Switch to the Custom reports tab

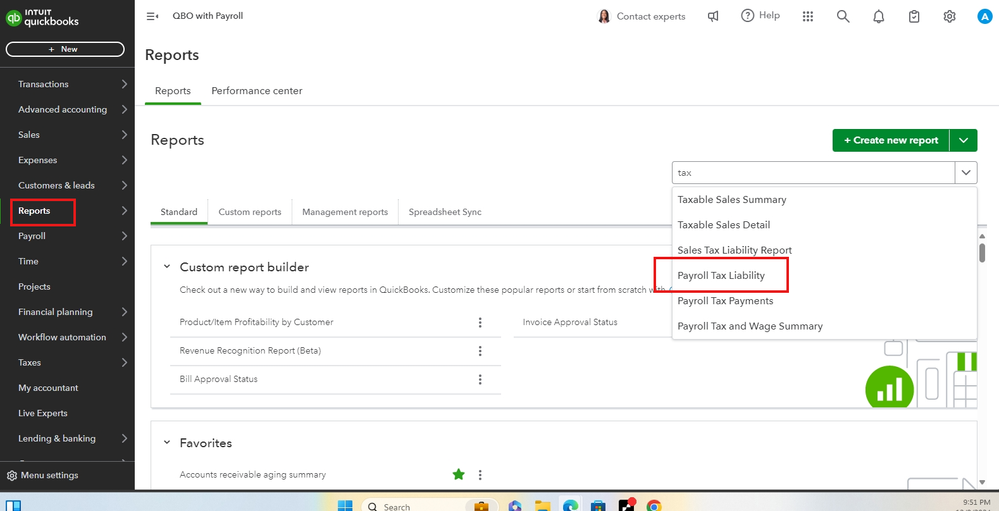[x=250, y=212]
